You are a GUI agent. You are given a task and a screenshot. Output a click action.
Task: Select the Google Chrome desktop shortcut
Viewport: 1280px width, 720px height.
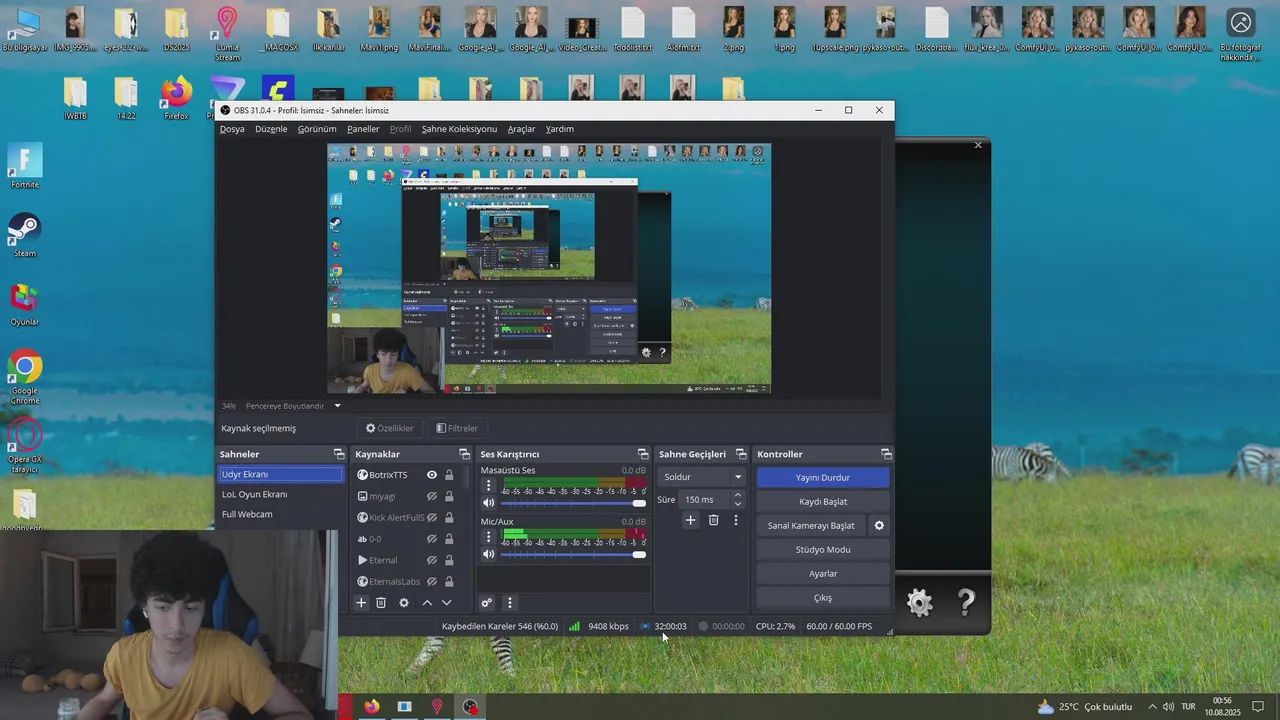pos(24,378)
